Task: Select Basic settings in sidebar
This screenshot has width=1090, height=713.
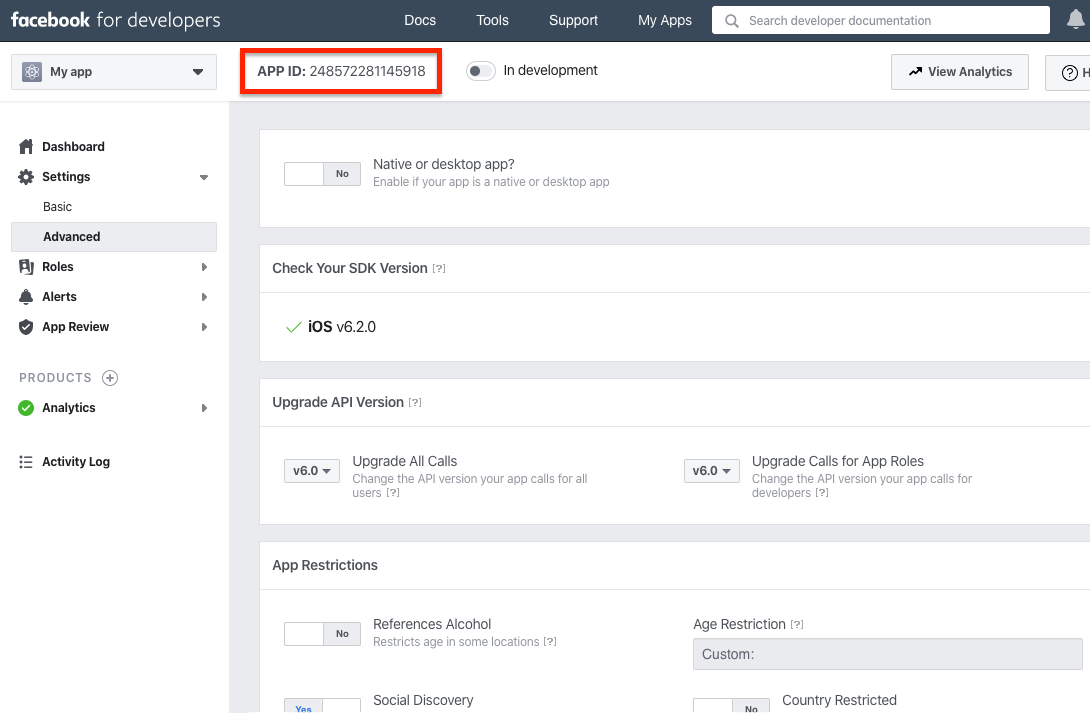Action: [x=58, y=206]
